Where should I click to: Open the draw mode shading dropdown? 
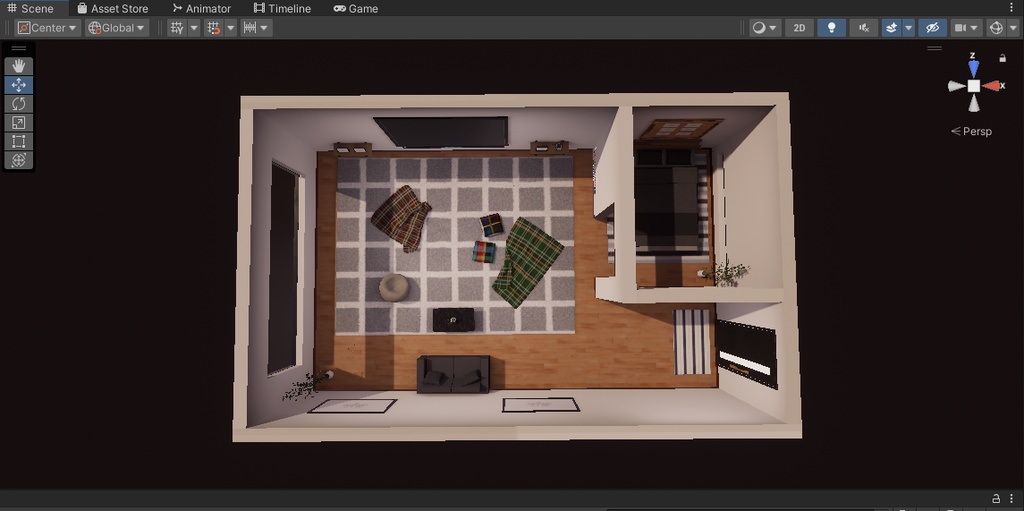click(x=765, y=28)
